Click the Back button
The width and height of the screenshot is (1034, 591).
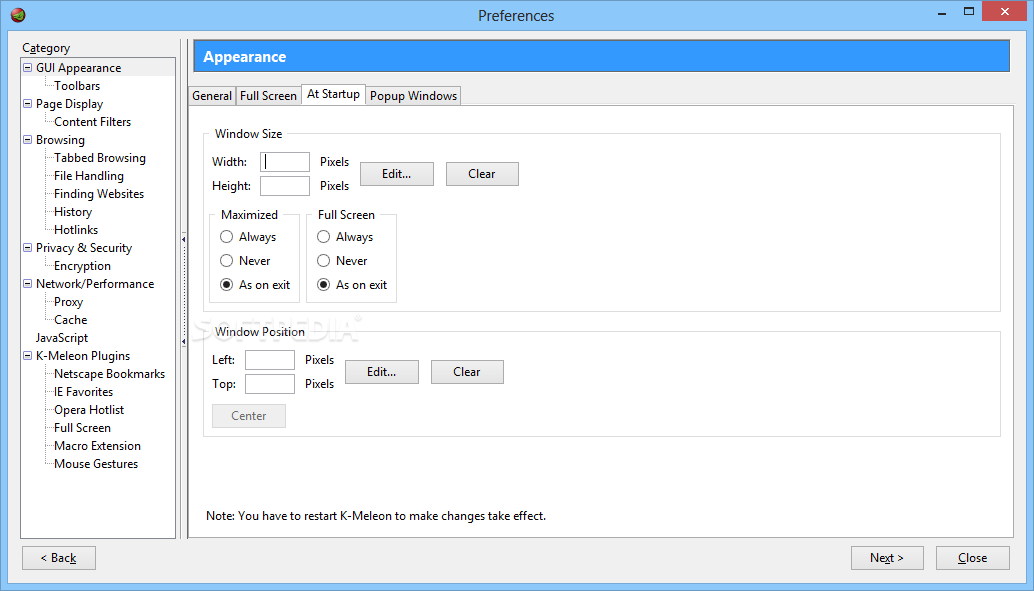59,558
